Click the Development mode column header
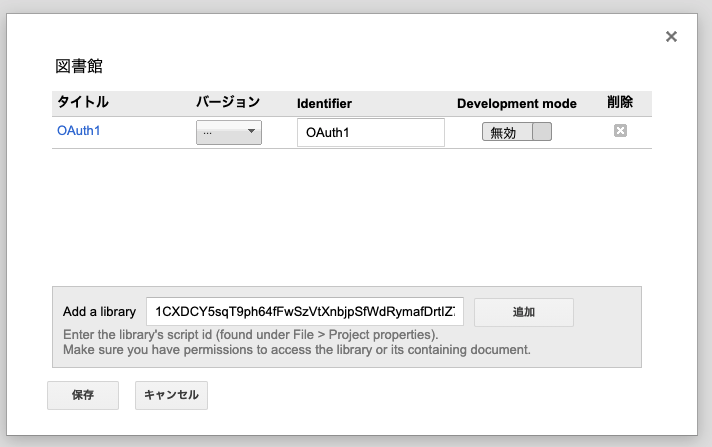The height and width of the screenshot is (447, 712). pos(517,104)
